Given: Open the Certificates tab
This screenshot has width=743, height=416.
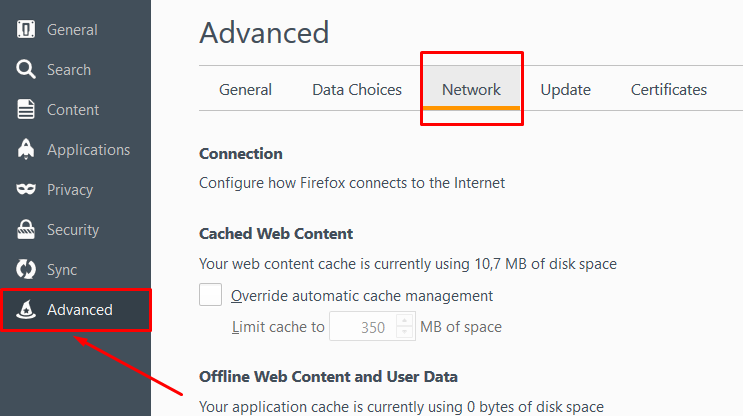Looking at the screenshot, I should pyautogui.click(x=669, y=90).
